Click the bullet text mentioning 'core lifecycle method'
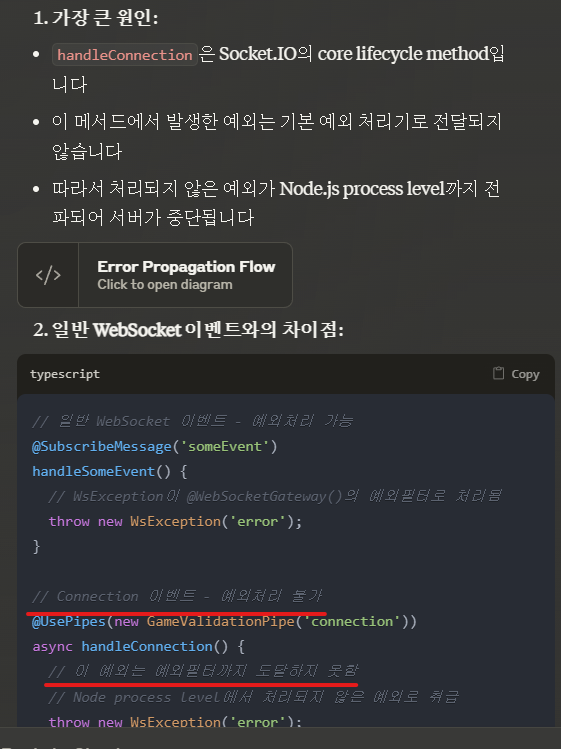This screenshot has height=749, width=561. click(x=278, y=69)
